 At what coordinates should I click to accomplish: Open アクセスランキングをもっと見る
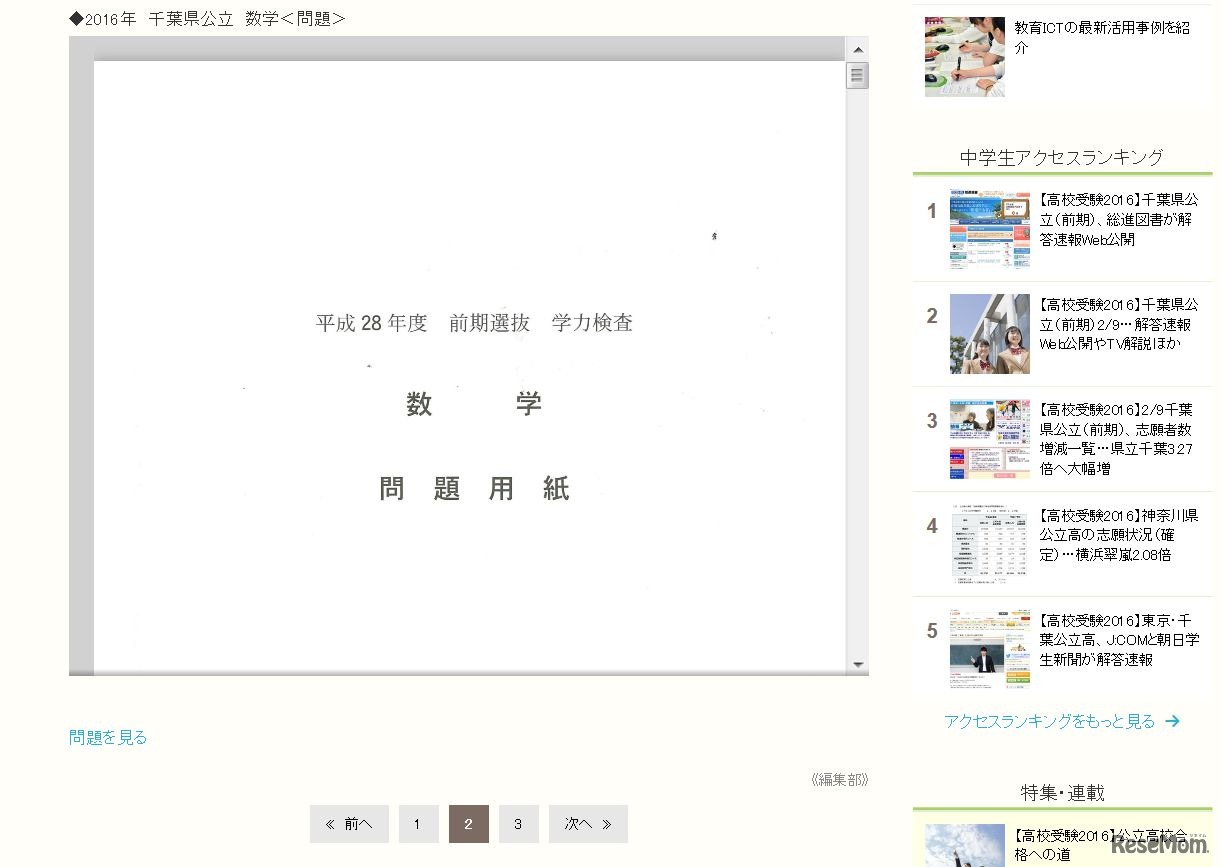coord(1052,721)
